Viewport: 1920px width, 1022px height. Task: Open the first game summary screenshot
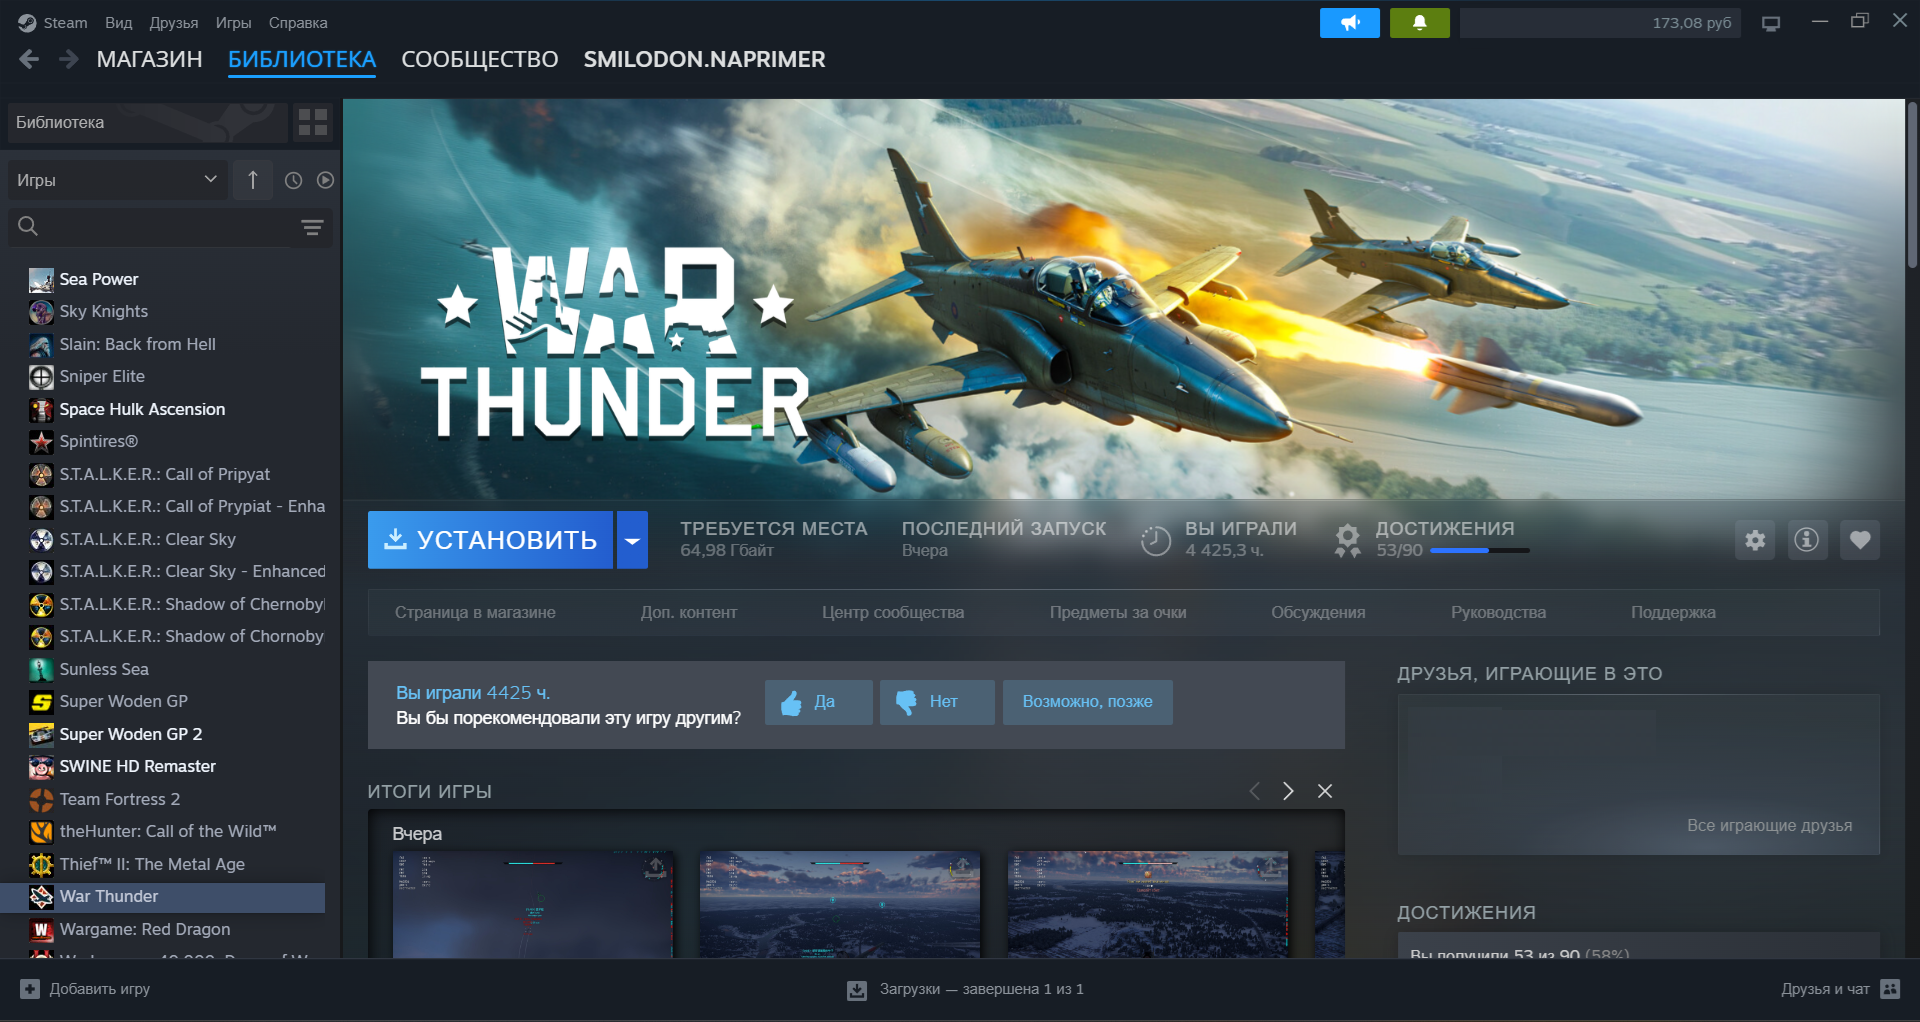click(533, 905)
